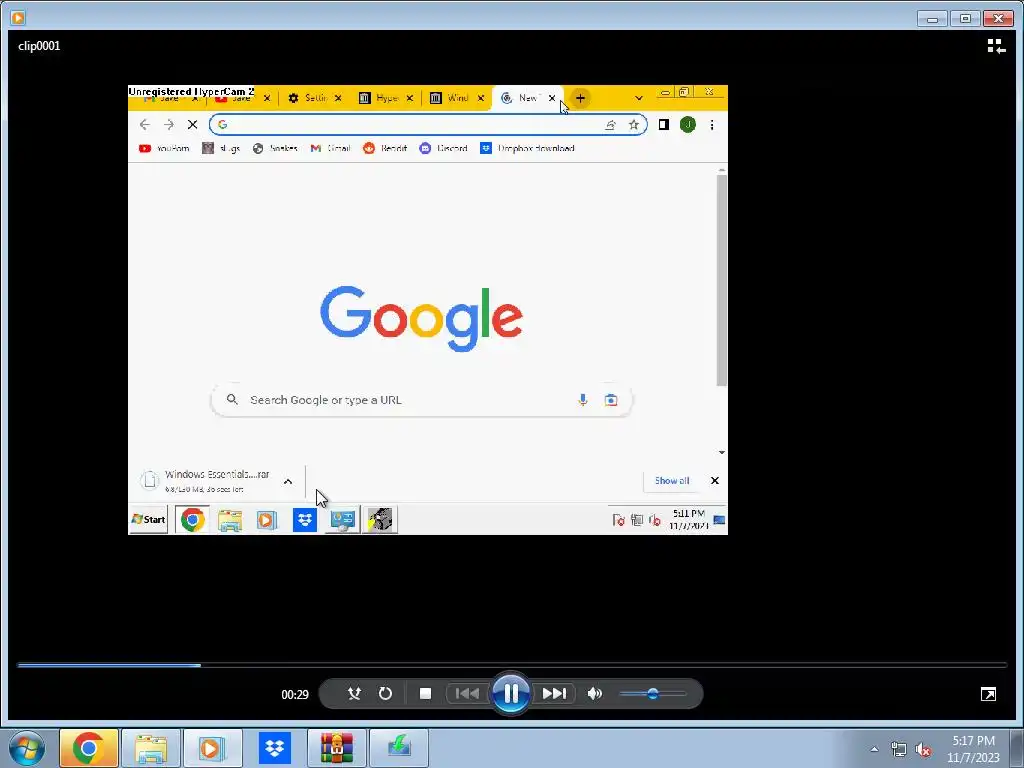The width and height of the screenshot is (1024, 768).
Task: Open Windows Explorer from the taskbar
Action: click(x=151, y=748)
